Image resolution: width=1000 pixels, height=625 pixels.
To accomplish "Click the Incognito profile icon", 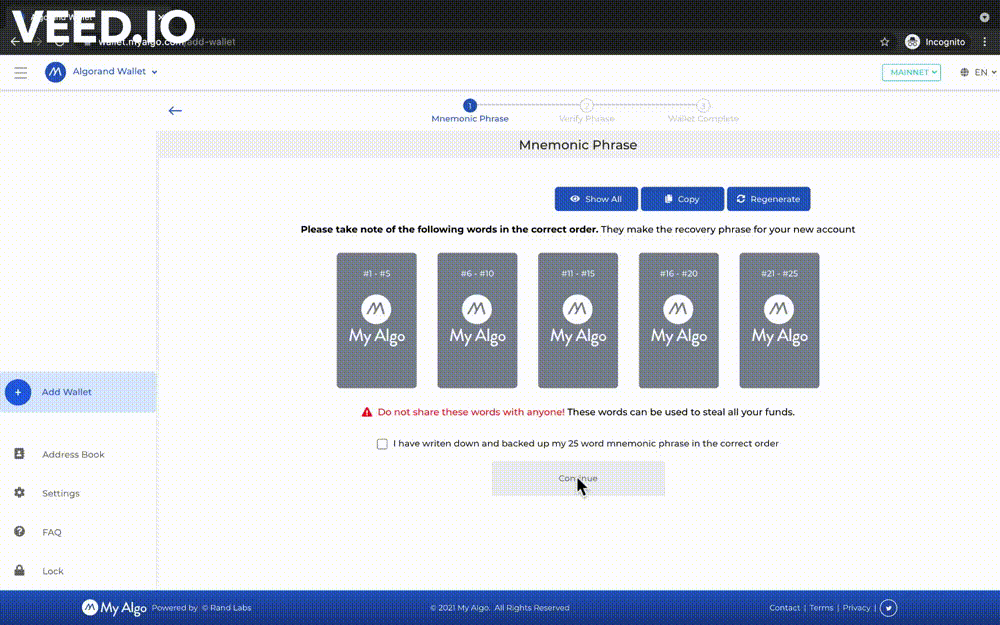I will [913, 42].
